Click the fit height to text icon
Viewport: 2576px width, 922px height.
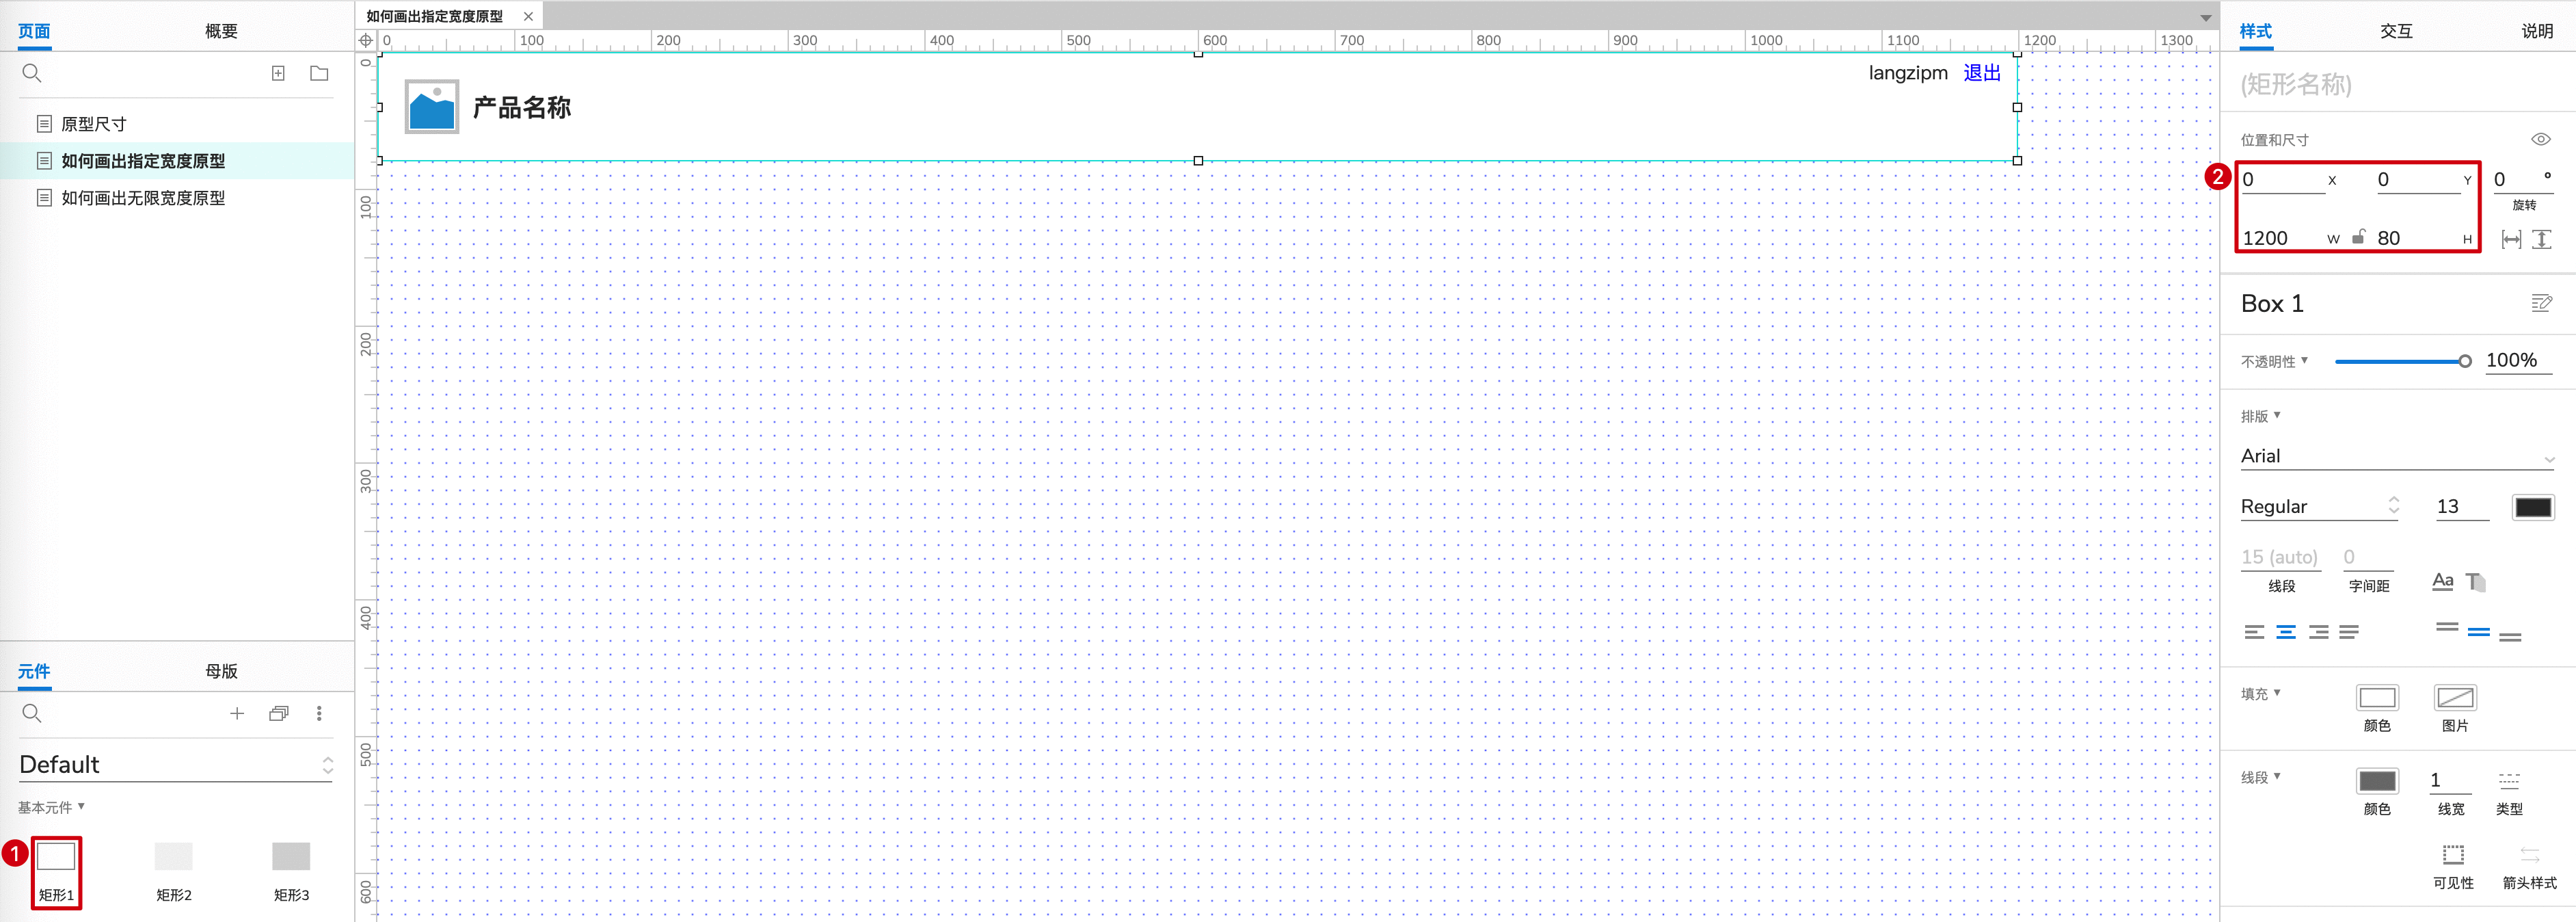(2542, 239)
